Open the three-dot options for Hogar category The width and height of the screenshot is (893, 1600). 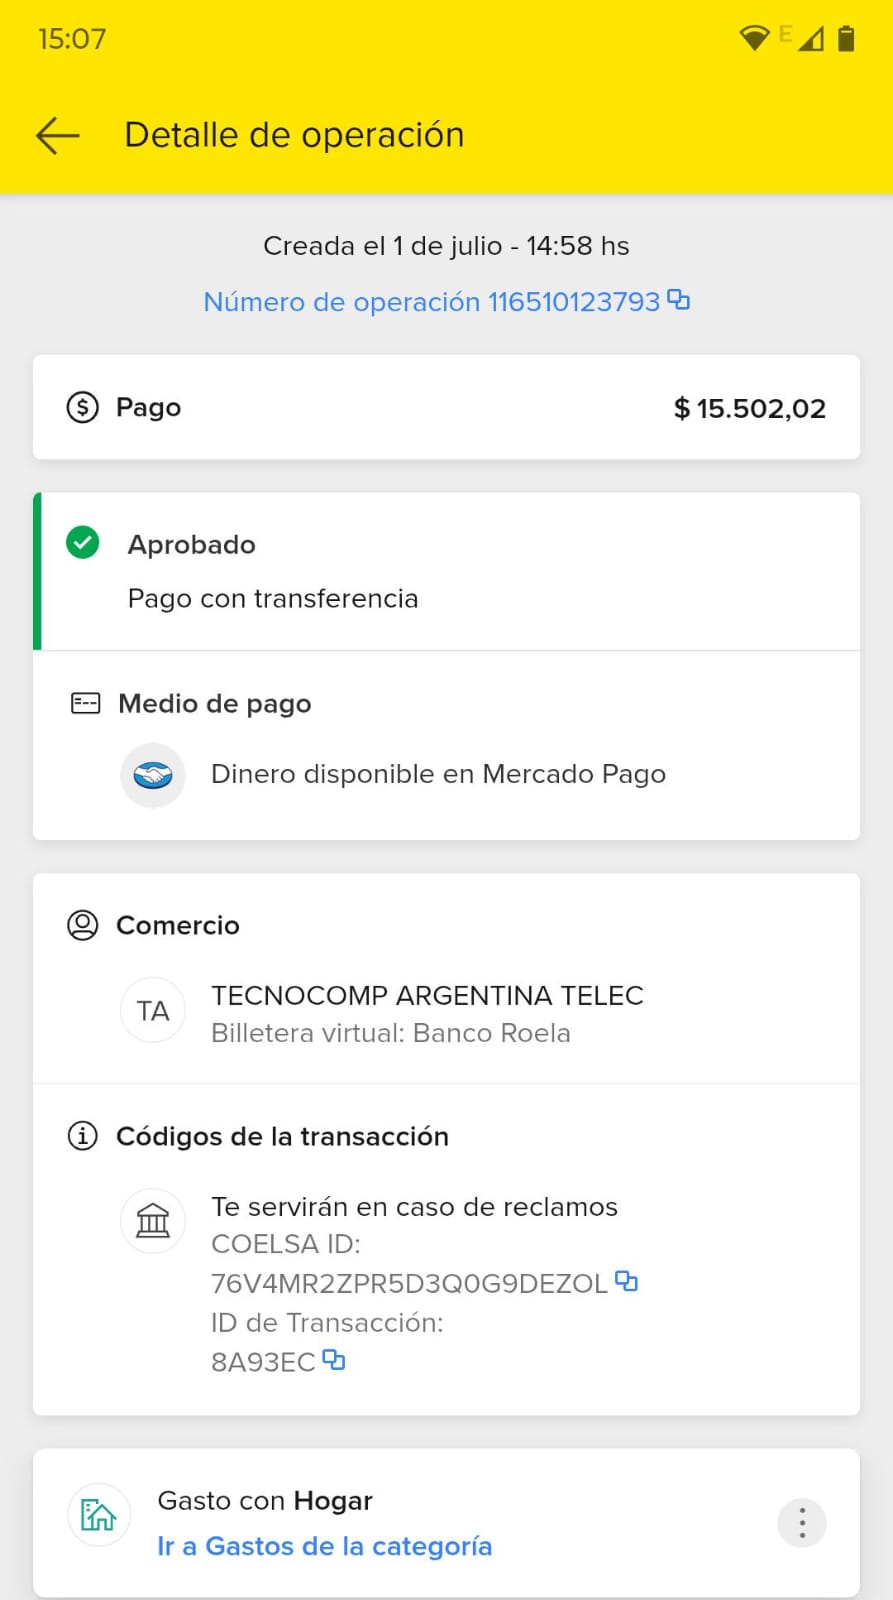802,1523
